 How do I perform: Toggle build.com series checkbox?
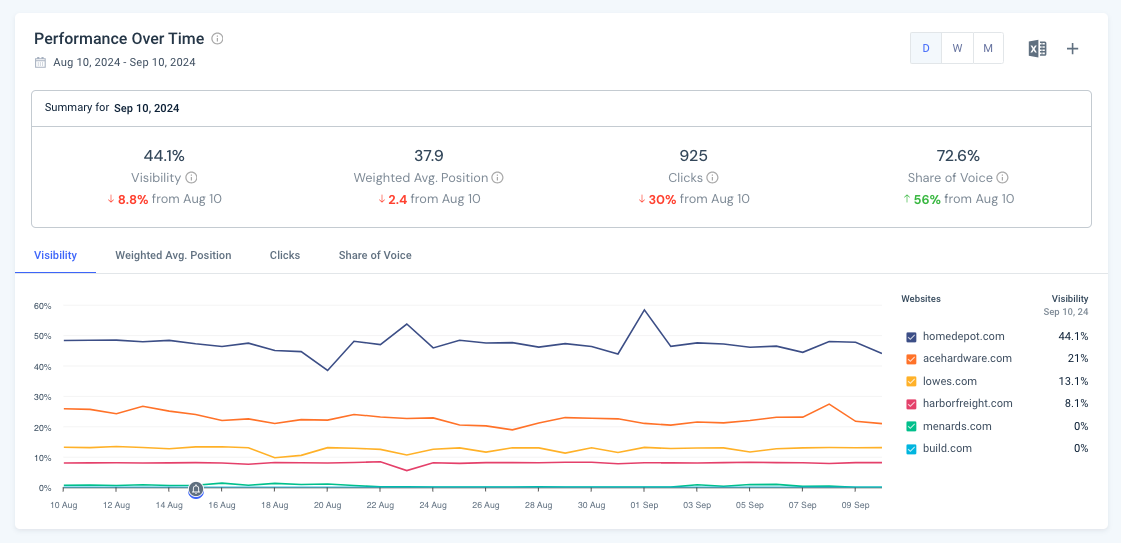coord(911,449)
